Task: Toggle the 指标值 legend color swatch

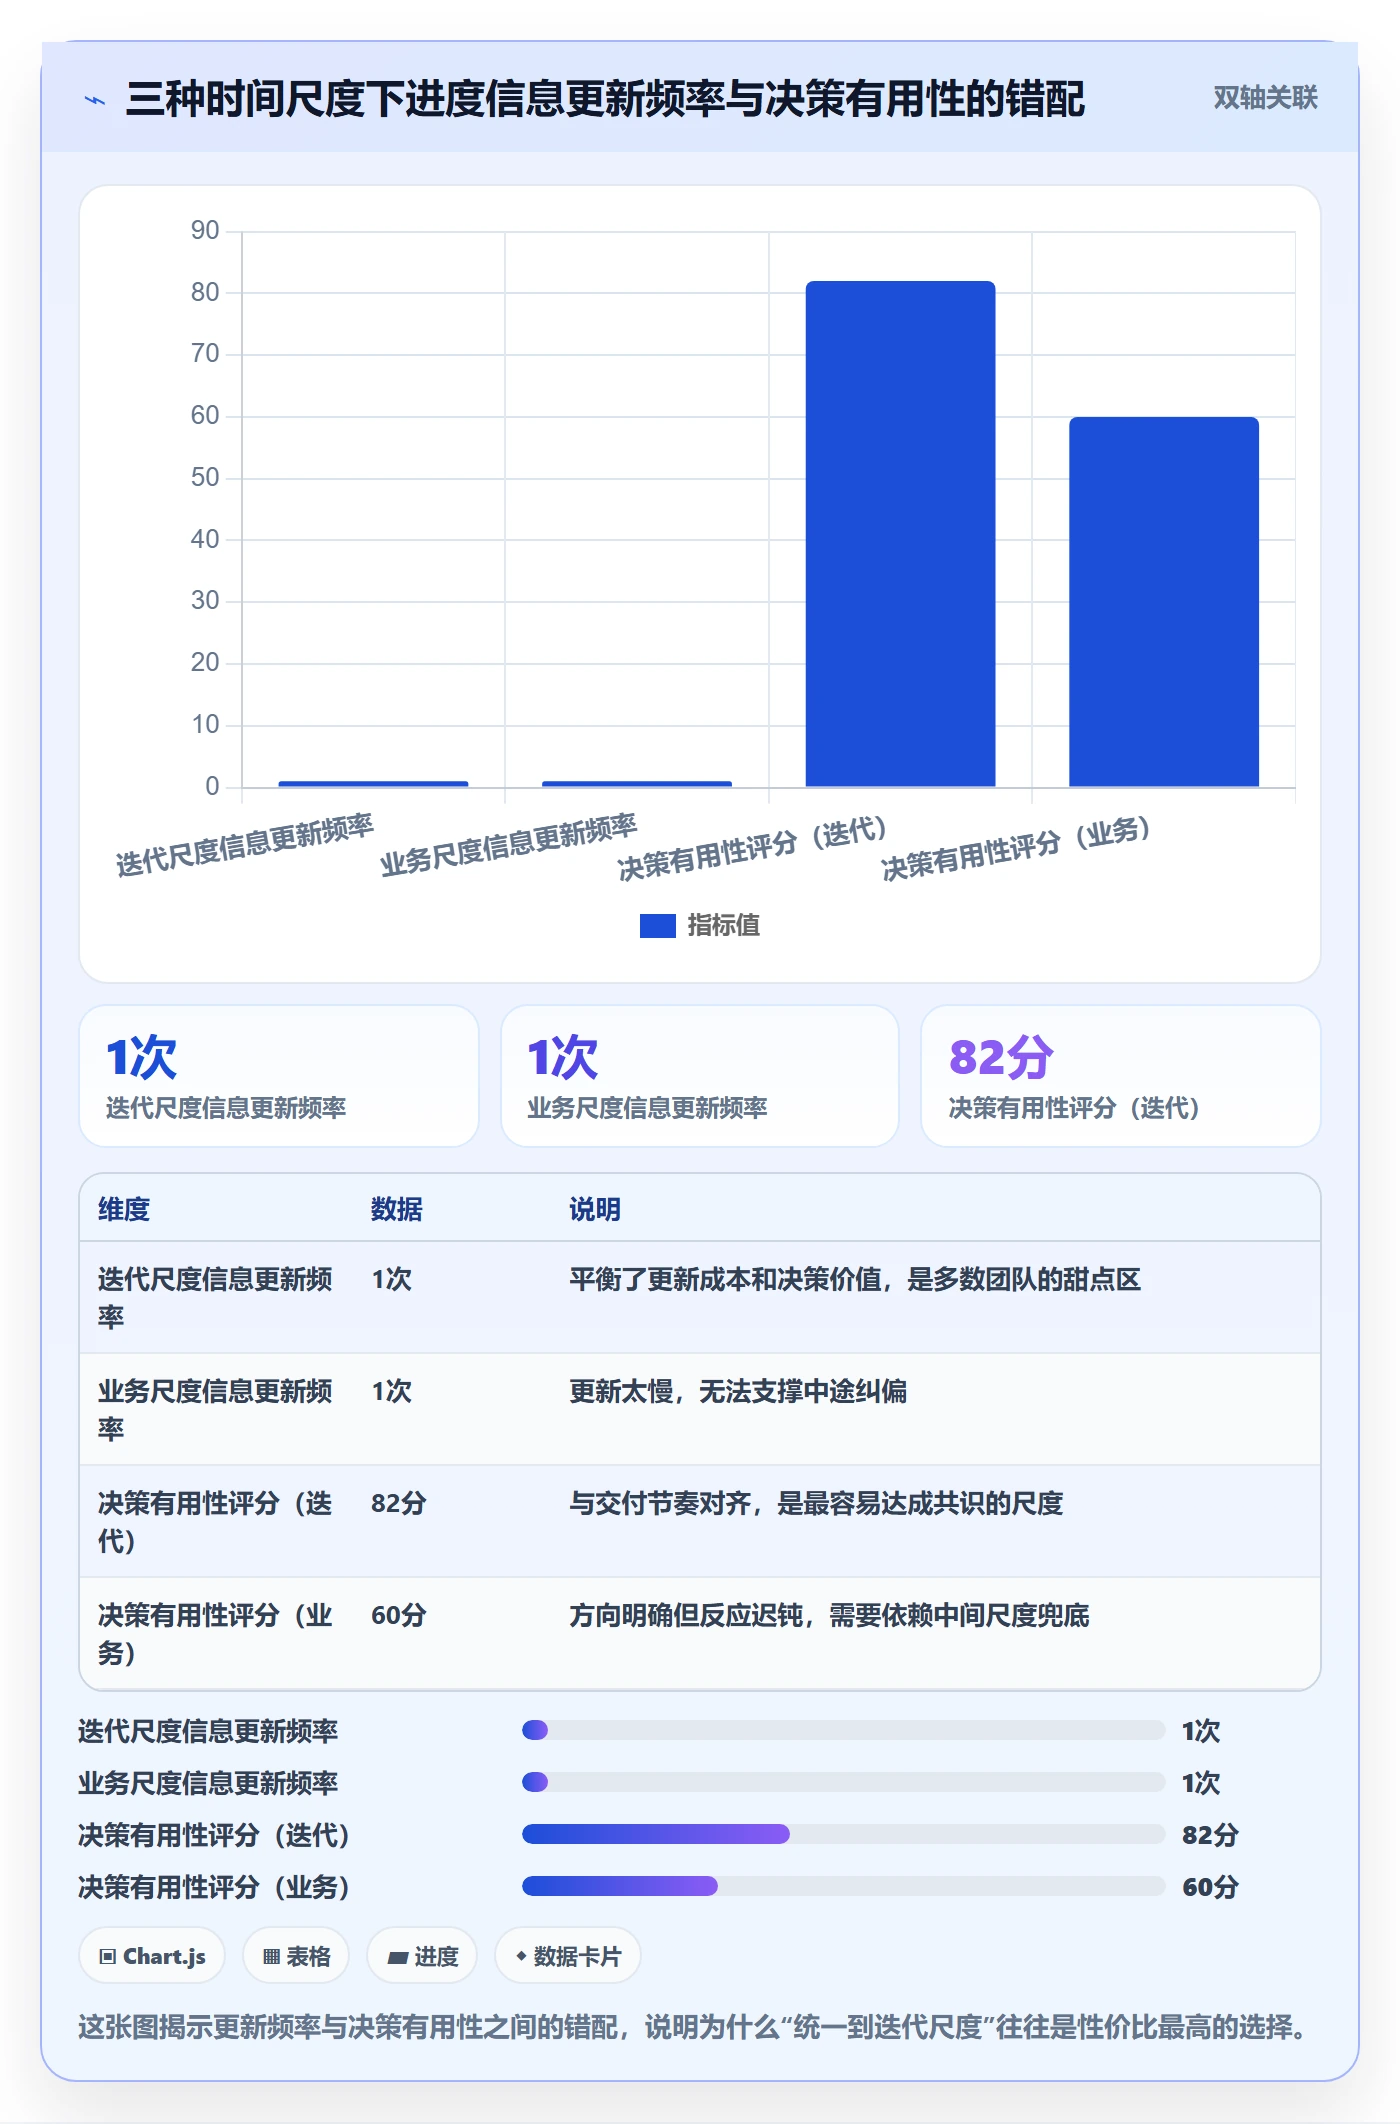Action: point(657,926)
